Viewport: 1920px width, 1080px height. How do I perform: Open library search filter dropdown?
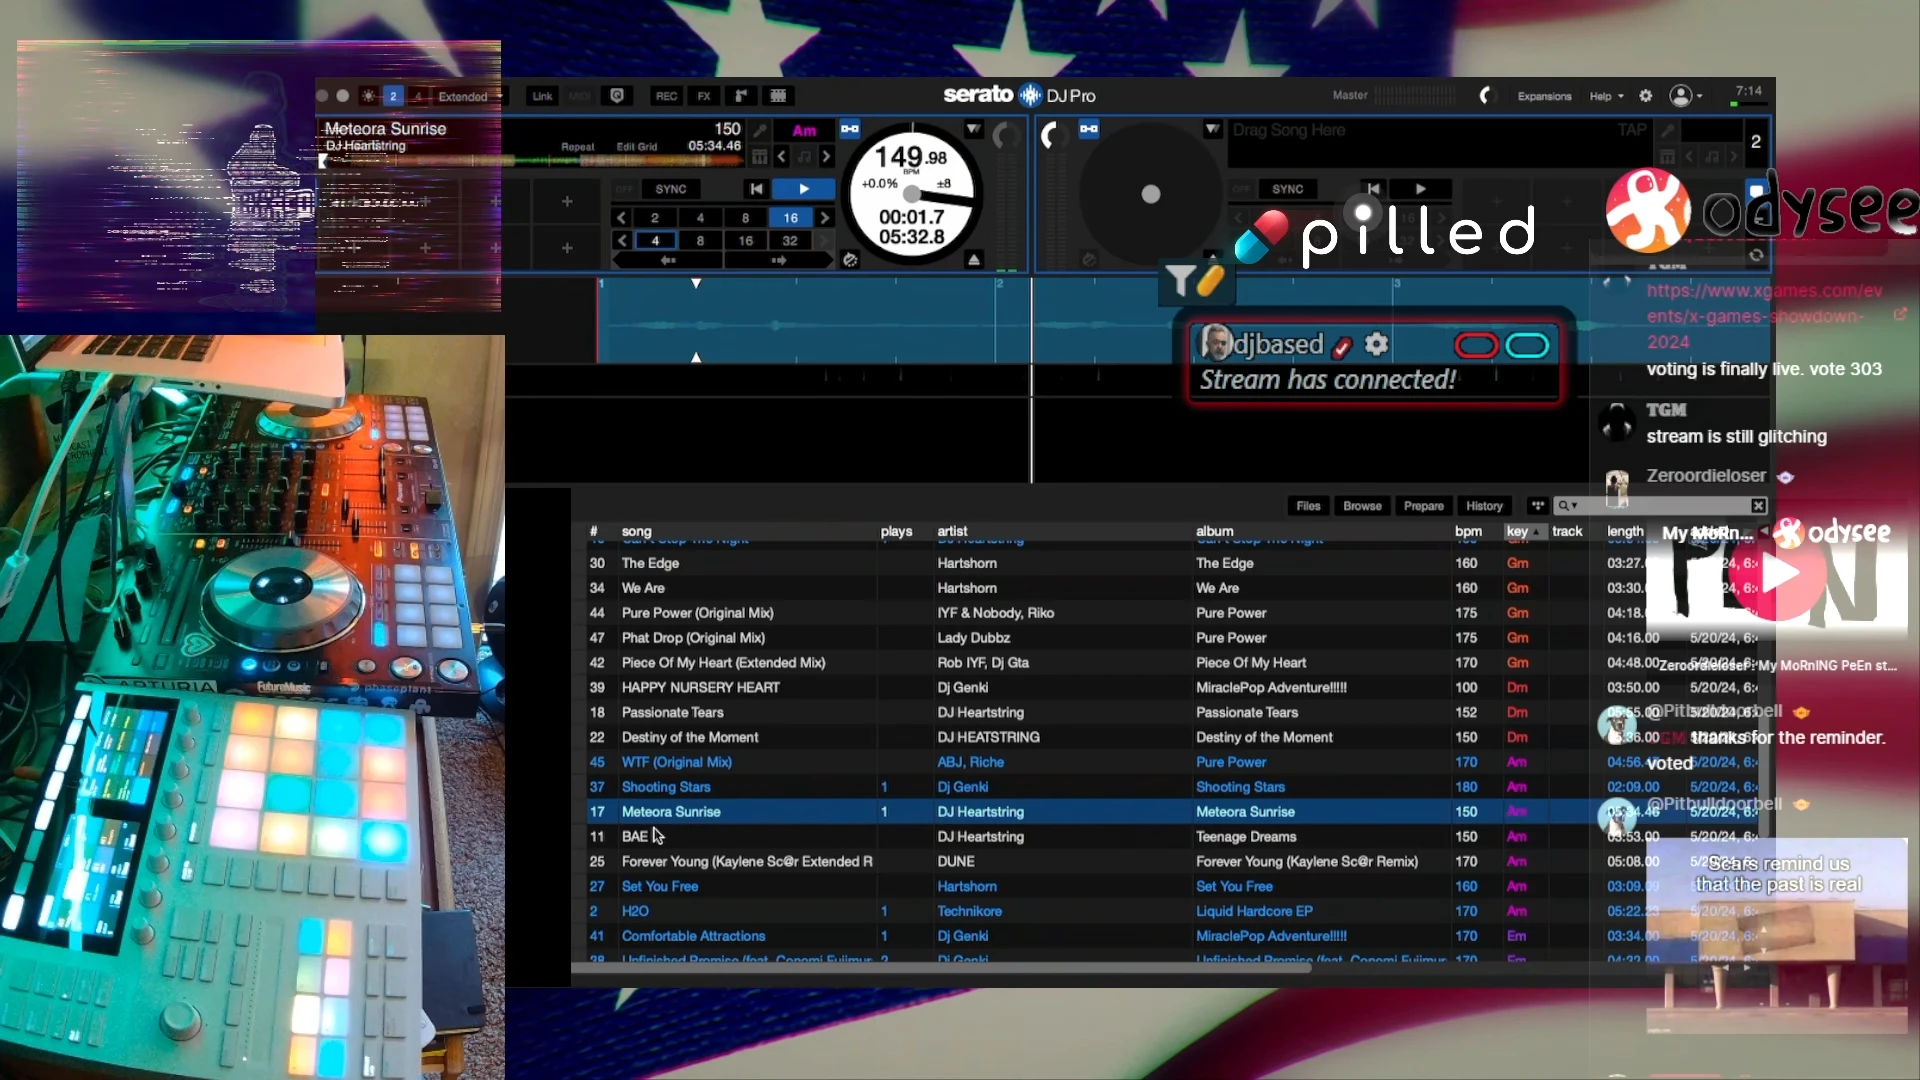click(1567, 506)
